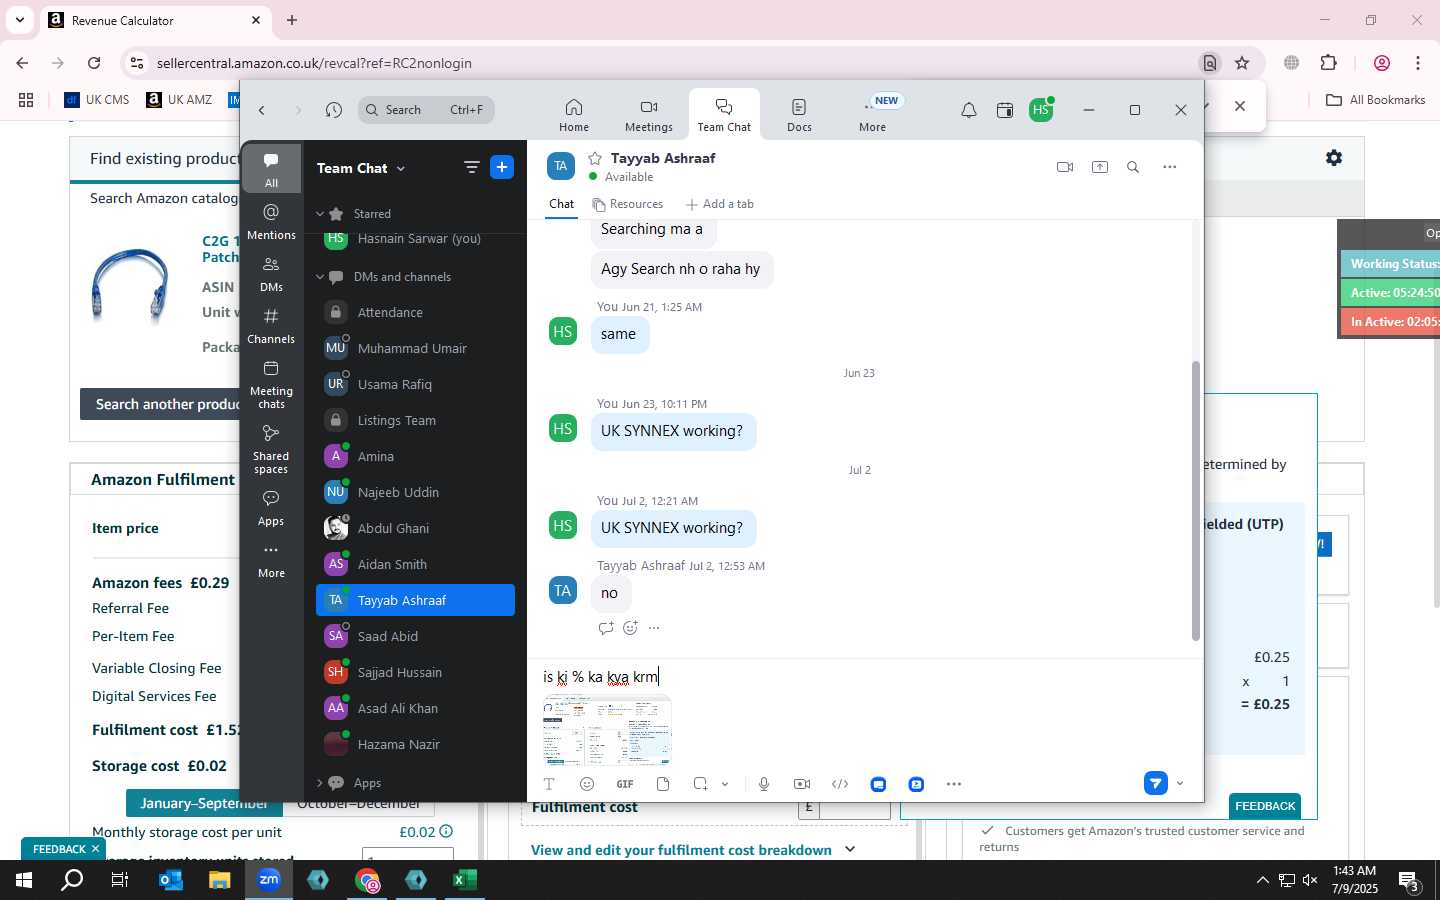Click the message compose text field
Viewport: 1440px width, 900px height.
coord(865,677)
